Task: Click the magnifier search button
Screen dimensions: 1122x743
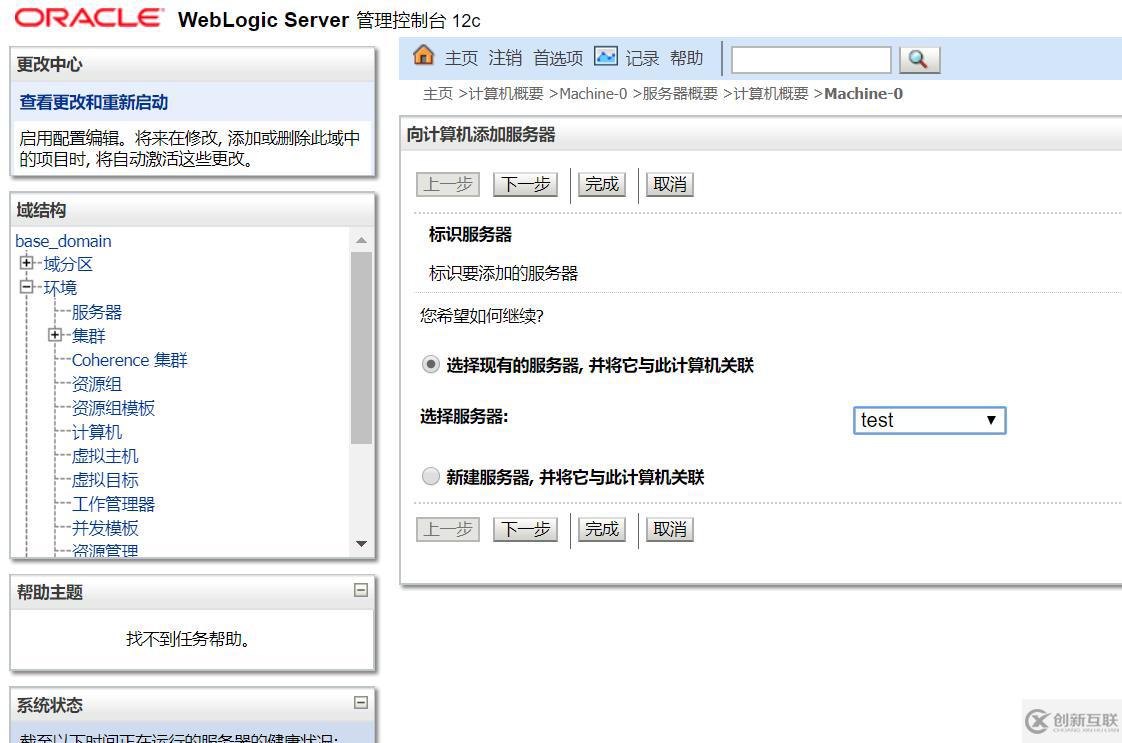Action: point(919,59)
